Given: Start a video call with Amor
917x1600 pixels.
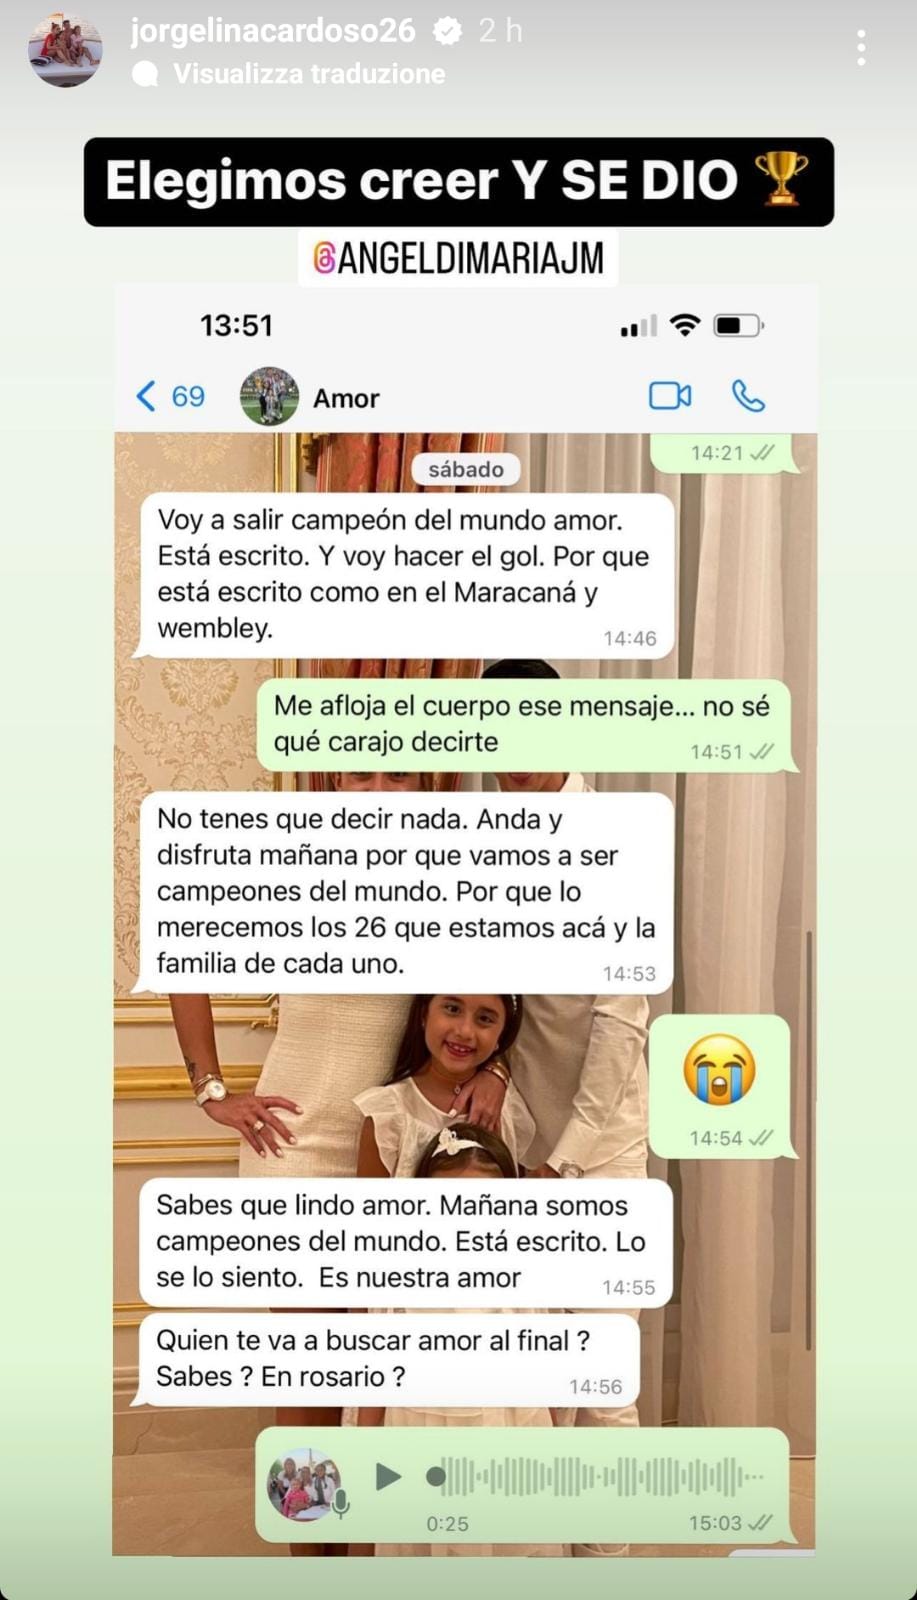Looking at the screenshot, I should [670, 397].
